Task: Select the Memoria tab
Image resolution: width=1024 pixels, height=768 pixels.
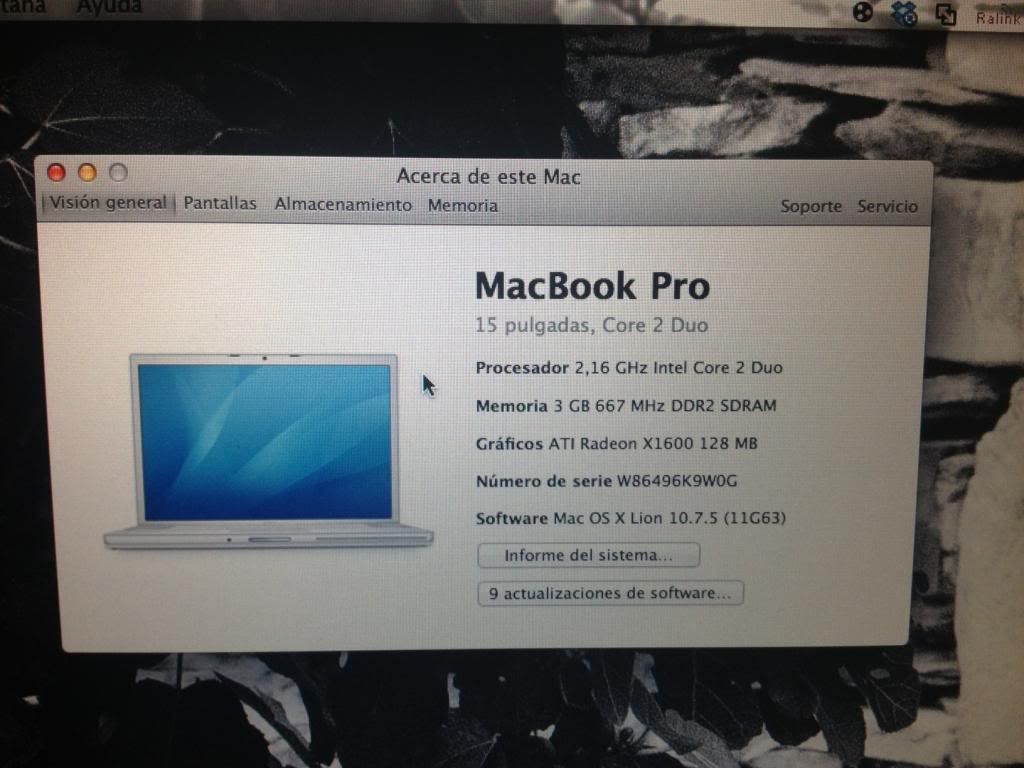Action: pyautogui.click(x=462, y=205)
